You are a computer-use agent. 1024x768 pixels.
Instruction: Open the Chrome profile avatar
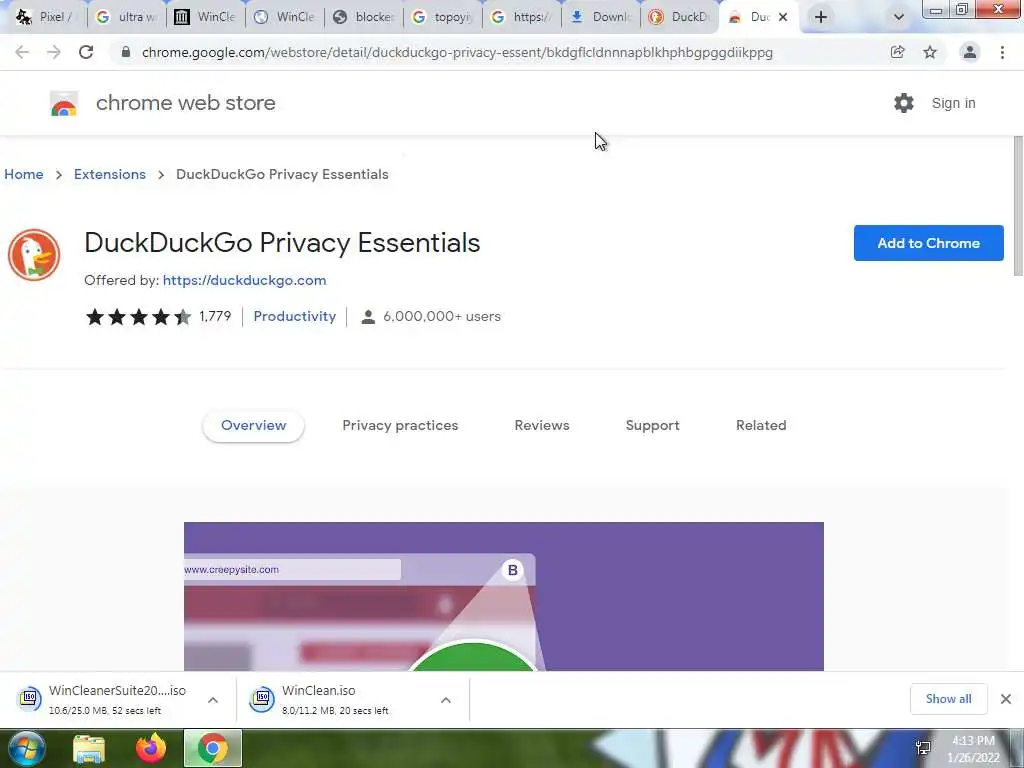tap(970, 52)
